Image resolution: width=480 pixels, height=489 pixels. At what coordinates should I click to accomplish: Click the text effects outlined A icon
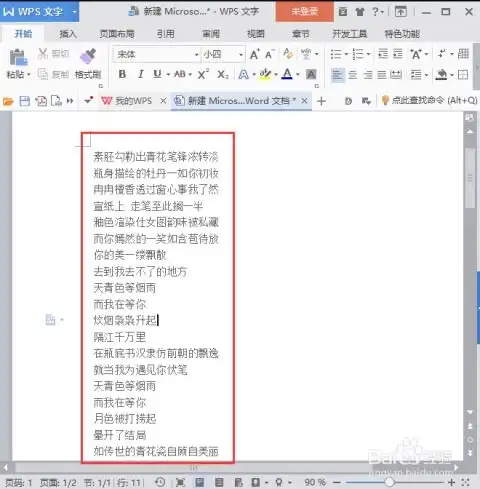(x=243, y=74)
